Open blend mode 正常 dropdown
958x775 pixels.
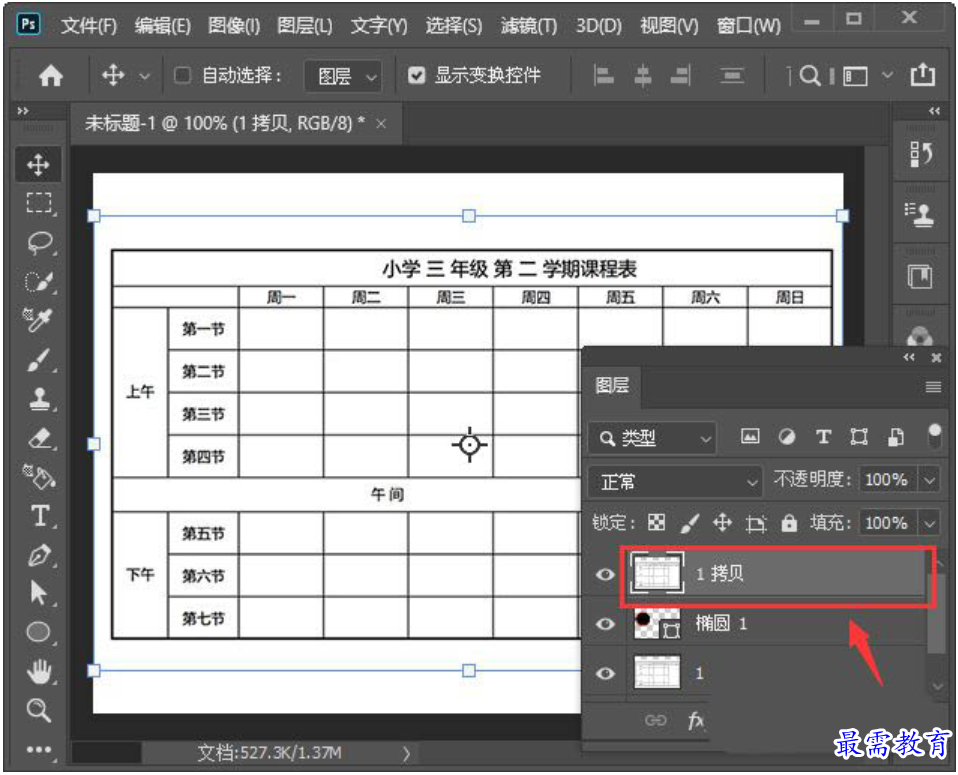[675, 482]
